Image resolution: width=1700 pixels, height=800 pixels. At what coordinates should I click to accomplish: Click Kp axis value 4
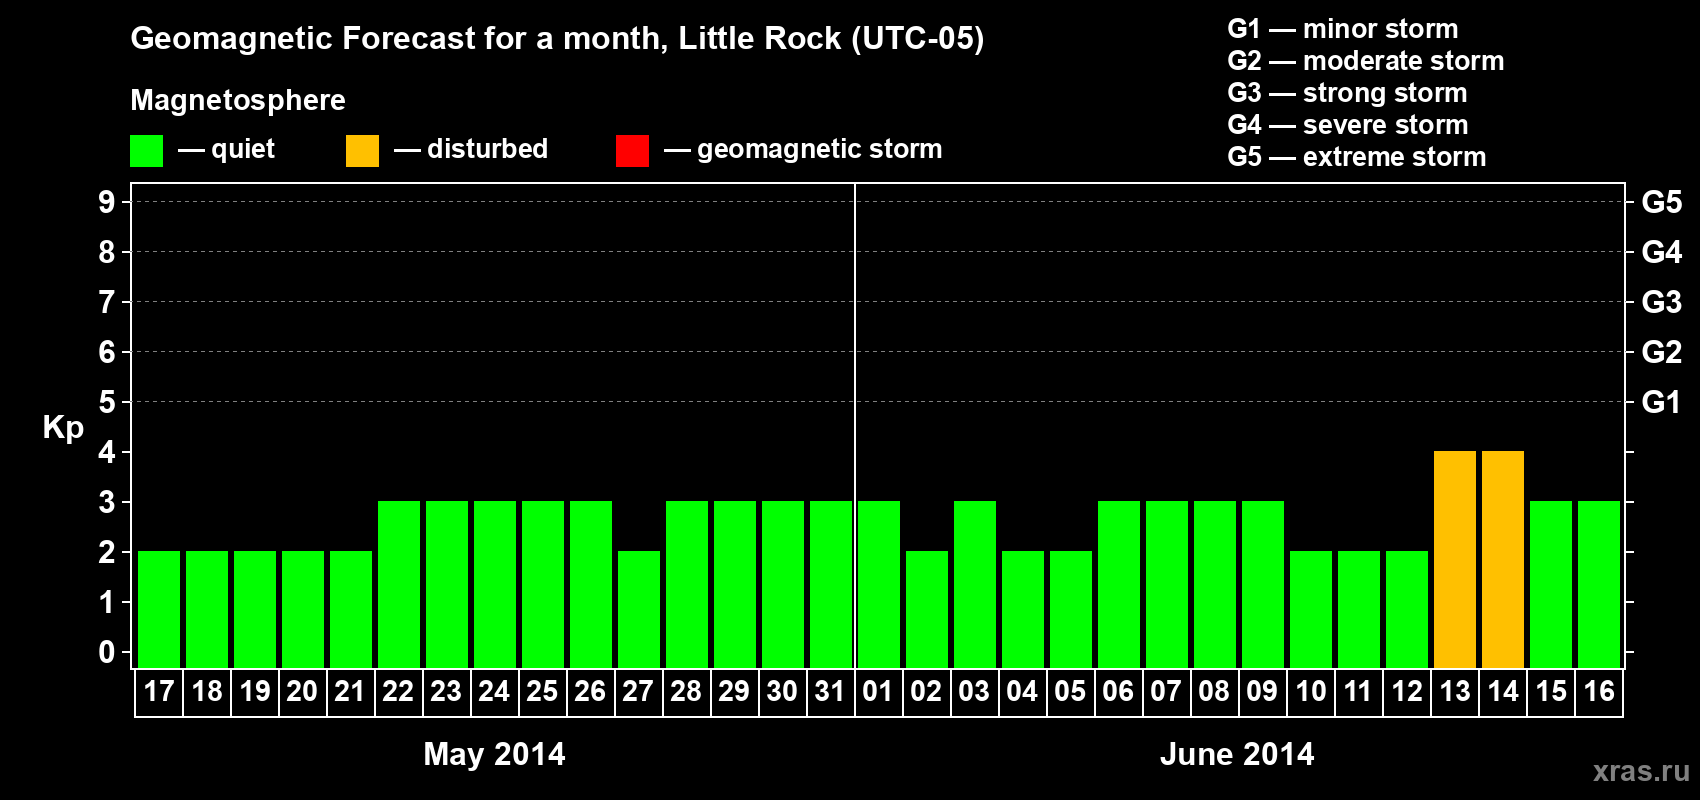107,452
